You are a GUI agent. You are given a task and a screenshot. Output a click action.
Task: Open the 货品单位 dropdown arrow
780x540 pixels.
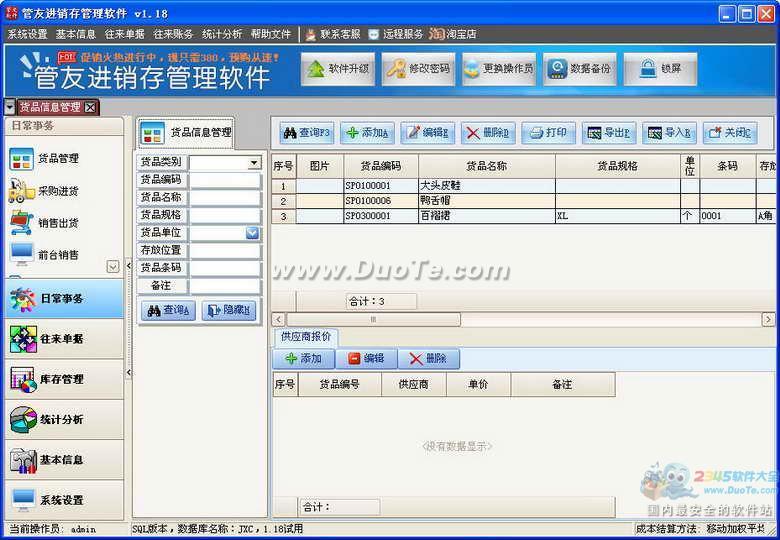tap(252, 233)
